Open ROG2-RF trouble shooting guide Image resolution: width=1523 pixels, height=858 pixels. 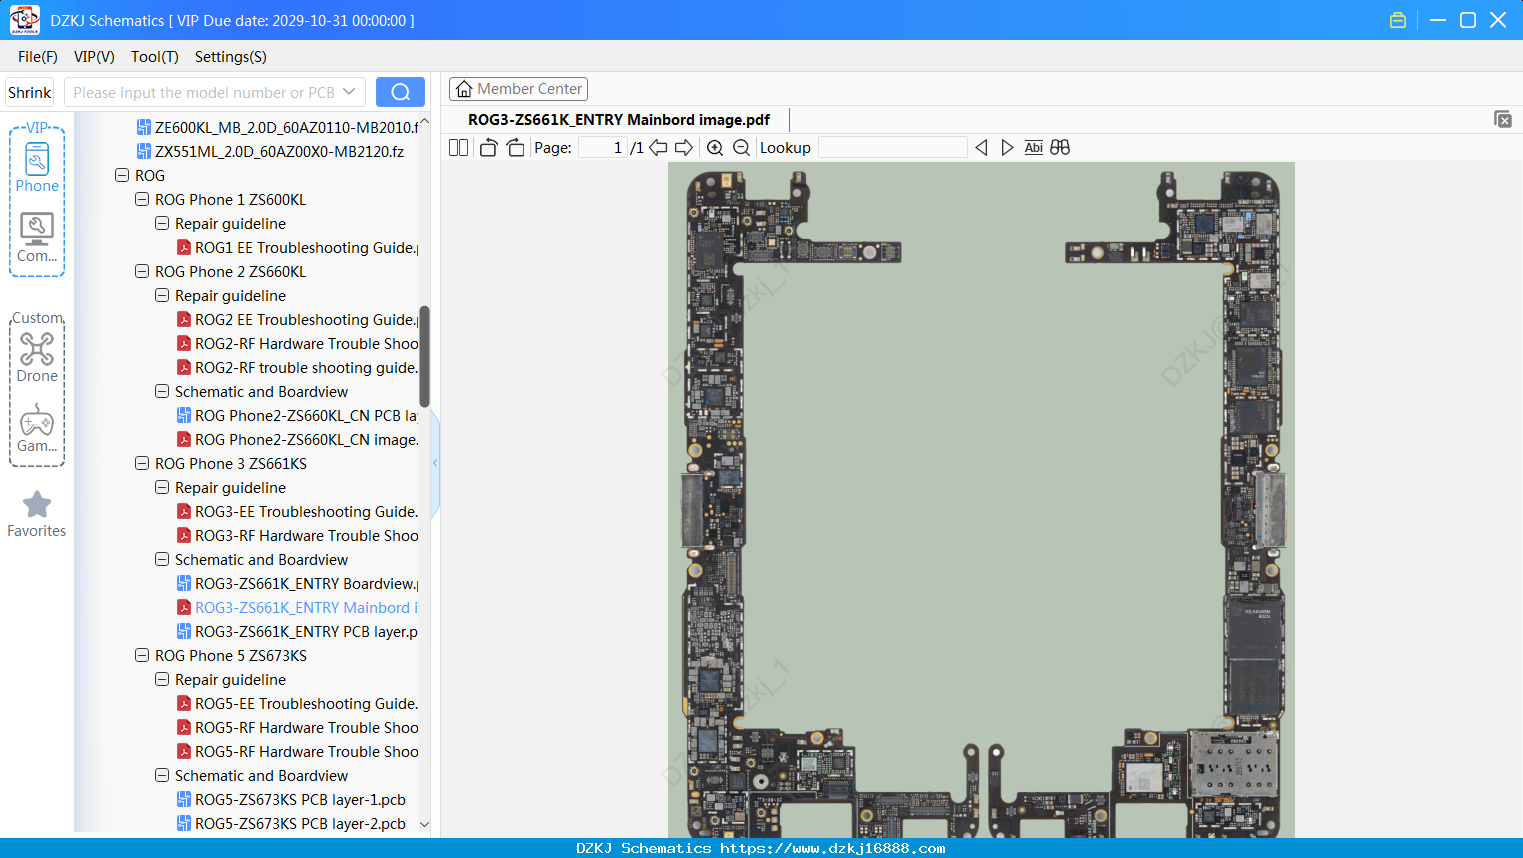[x=297, y=368]
